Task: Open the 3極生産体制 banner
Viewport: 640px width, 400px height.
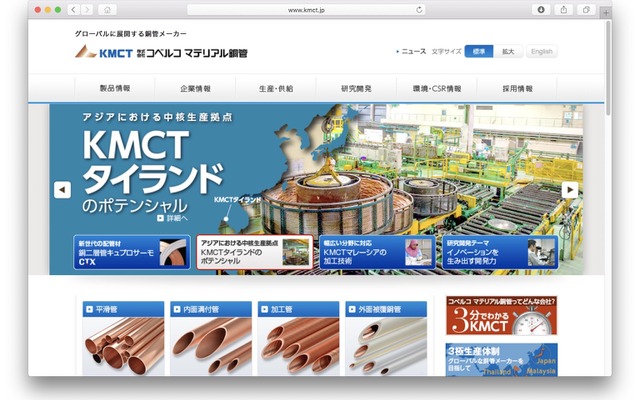Action: click(502, 360)
